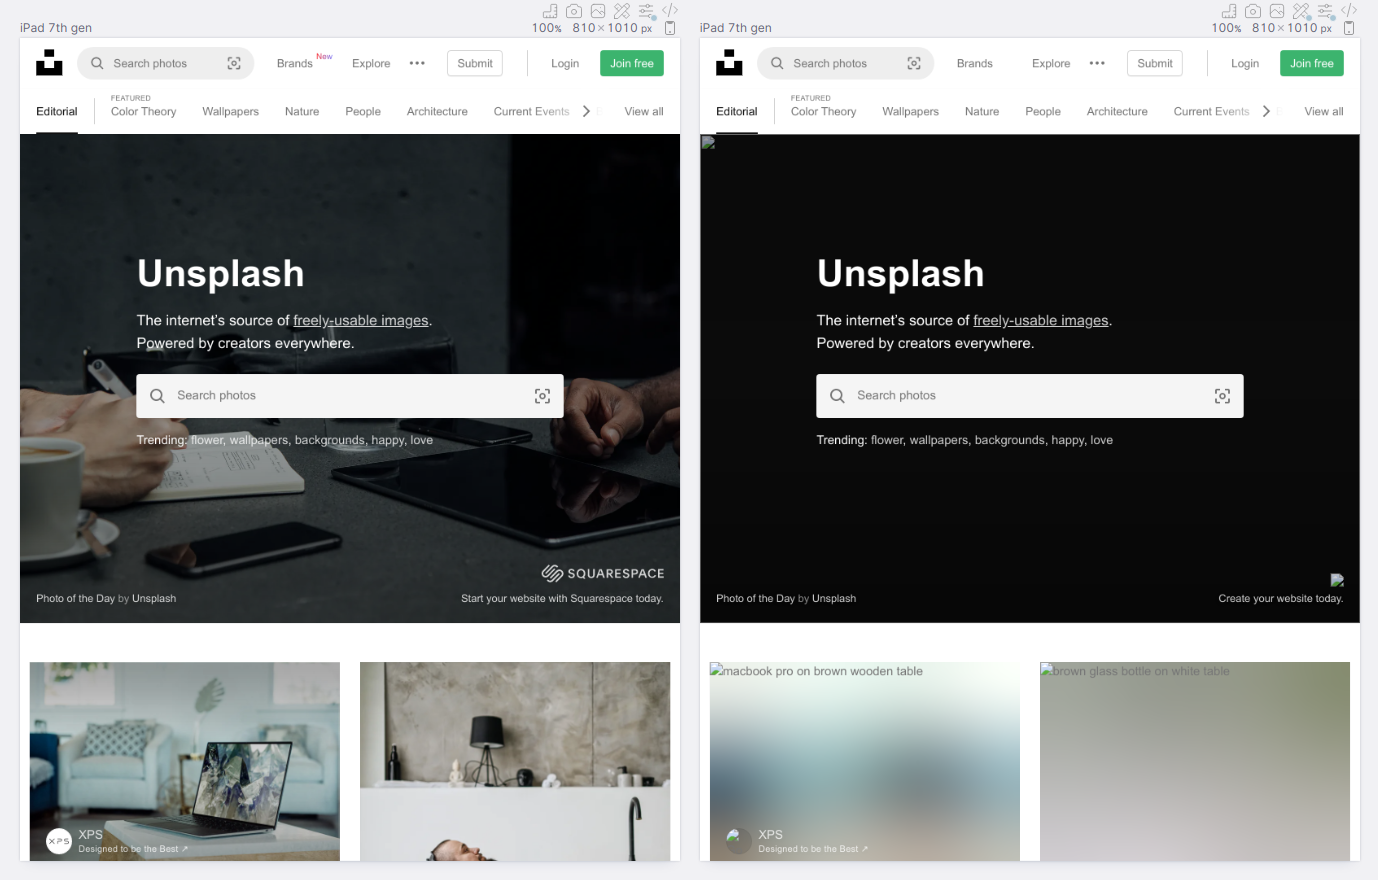Select the Architecture tab in the right pane

1117,111
